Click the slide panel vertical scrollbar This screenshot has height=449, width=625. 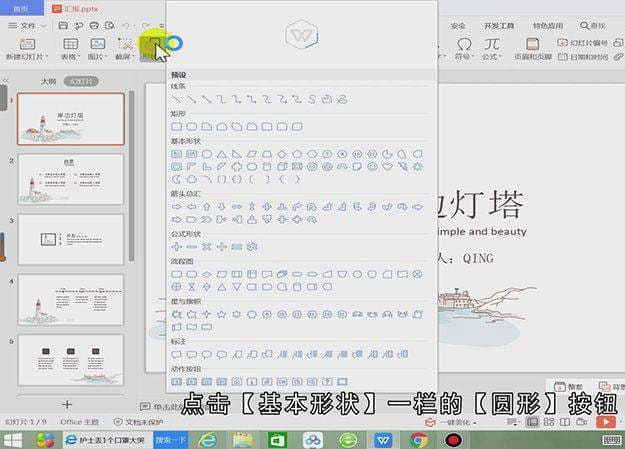coord(131,175)
